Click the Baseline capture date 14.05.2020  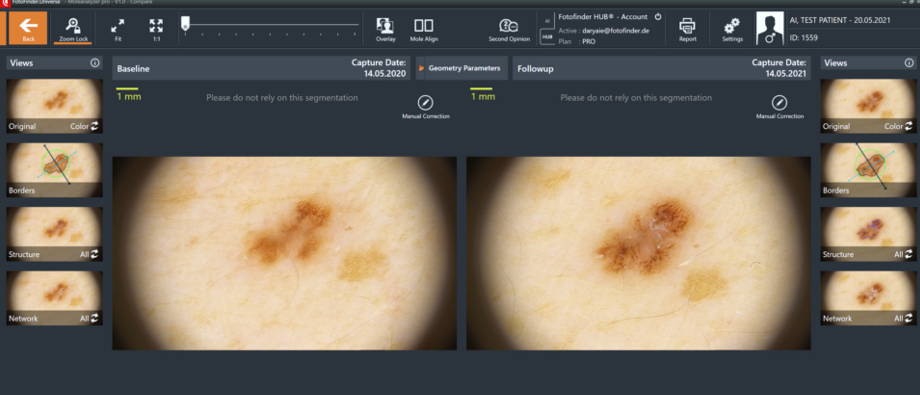tap(384, 75)
